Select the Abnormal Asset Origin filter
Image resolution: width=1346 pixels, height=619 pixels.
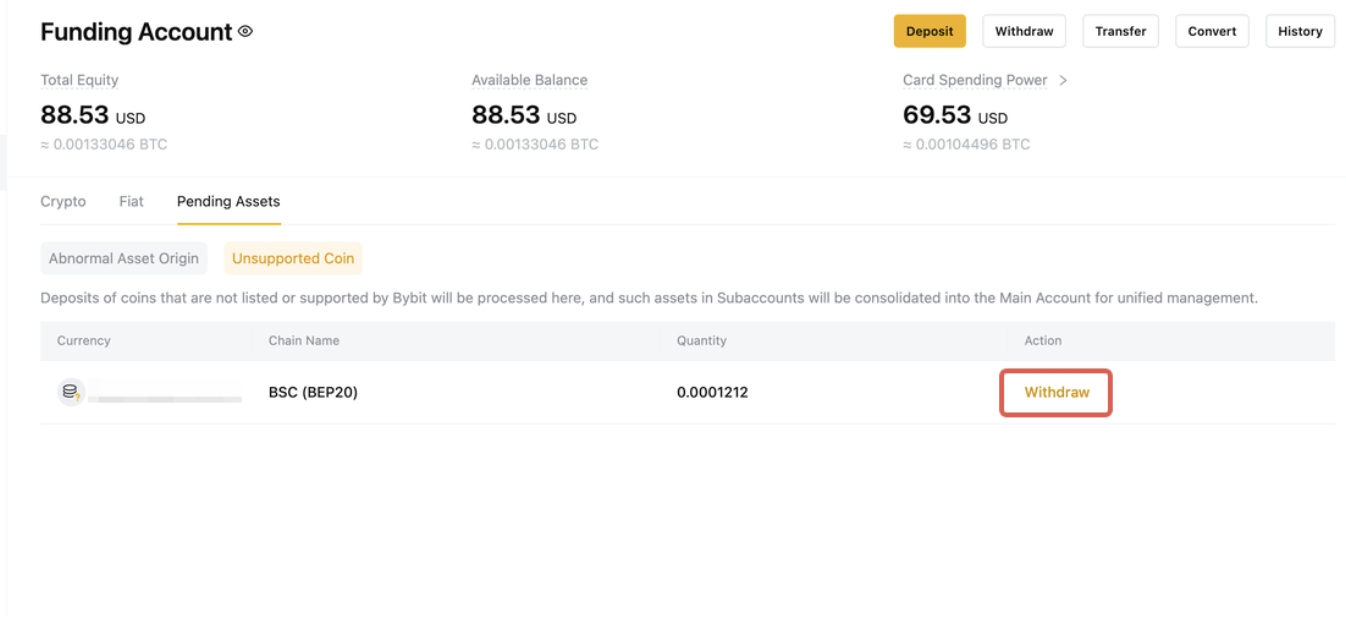[124, 258]
